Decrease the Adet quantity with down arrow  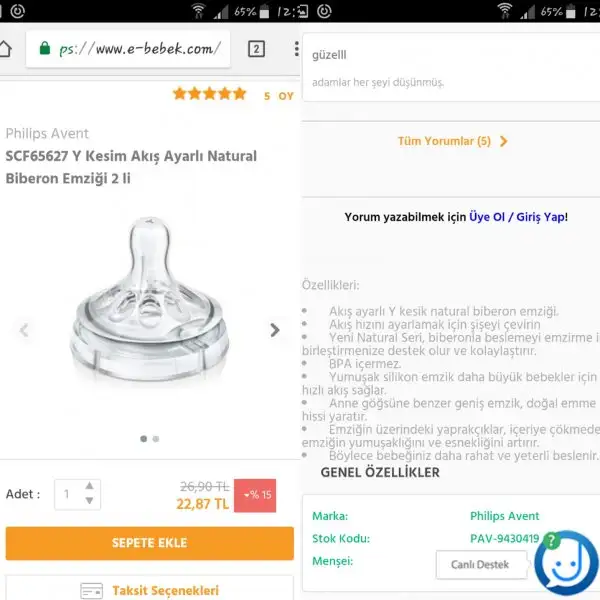[89, 501]
